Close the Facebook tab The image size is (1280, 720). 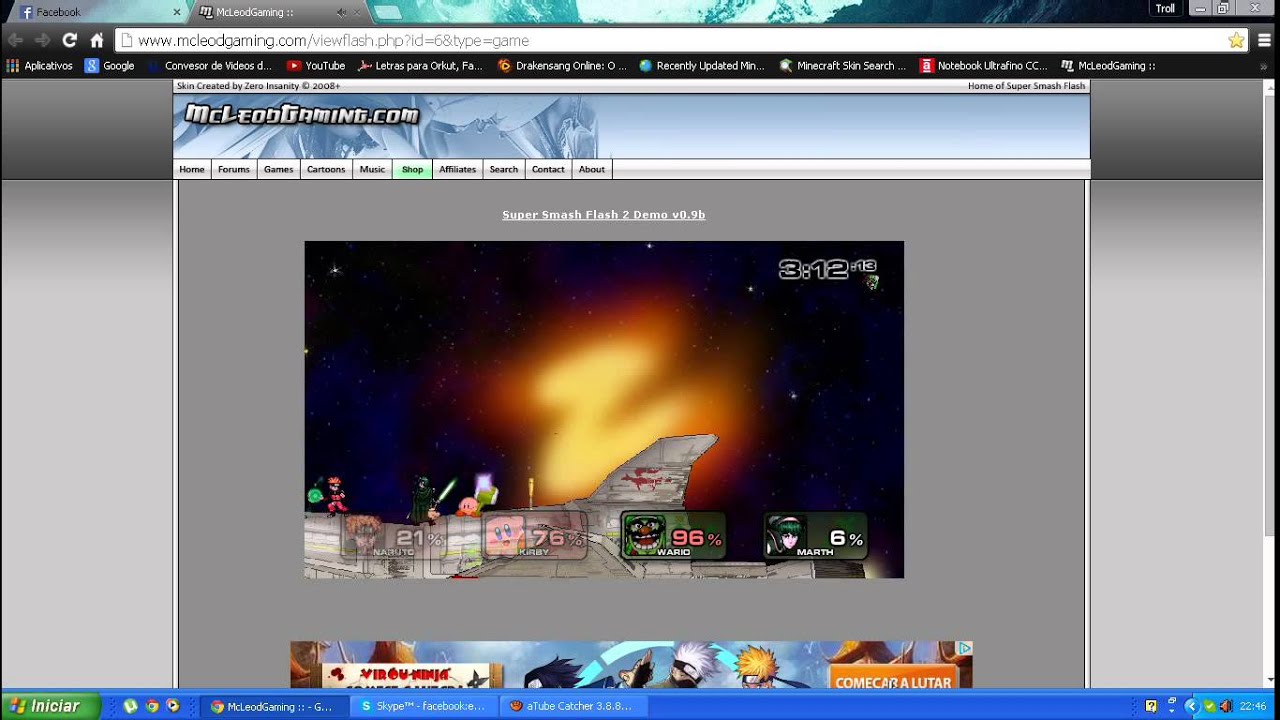(177, 12)
